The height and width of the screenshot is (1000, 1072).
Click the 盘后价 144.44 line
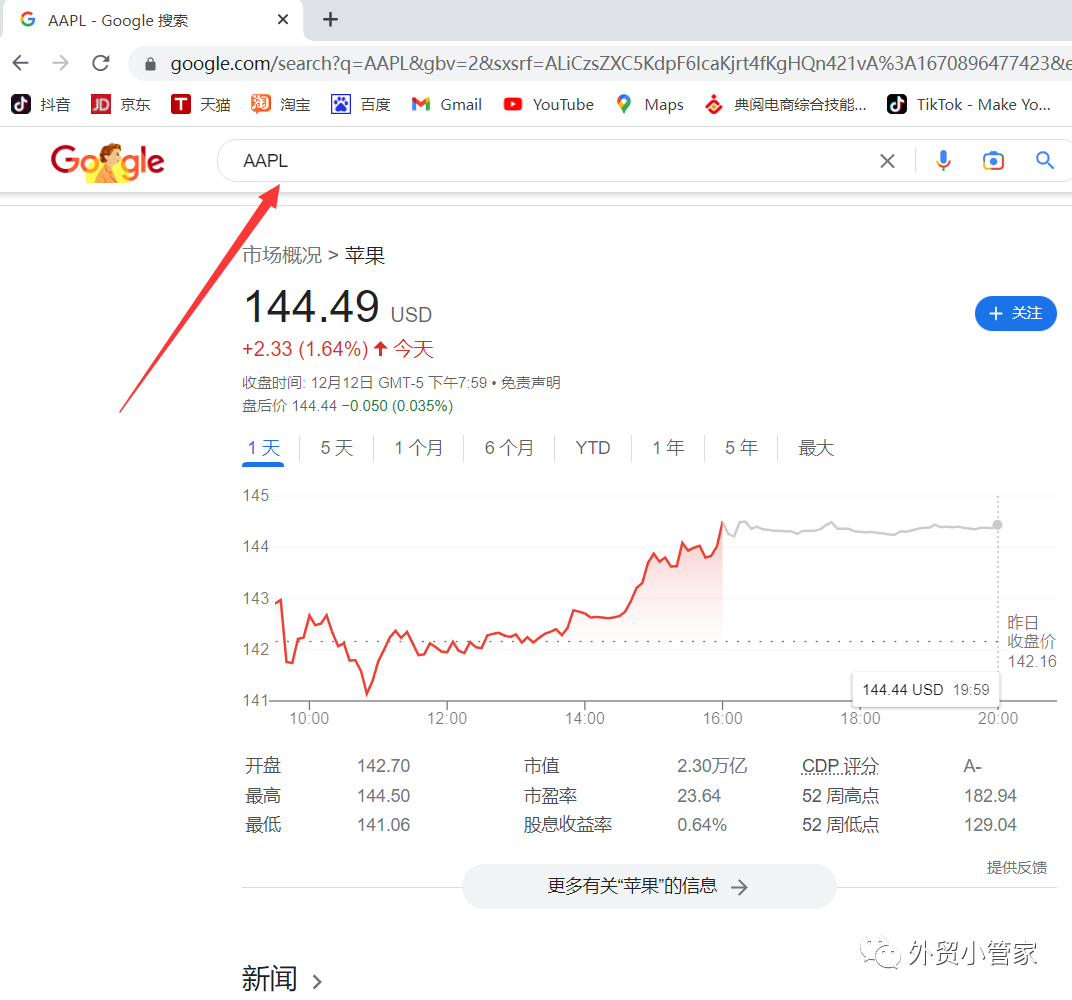[347, 406]
